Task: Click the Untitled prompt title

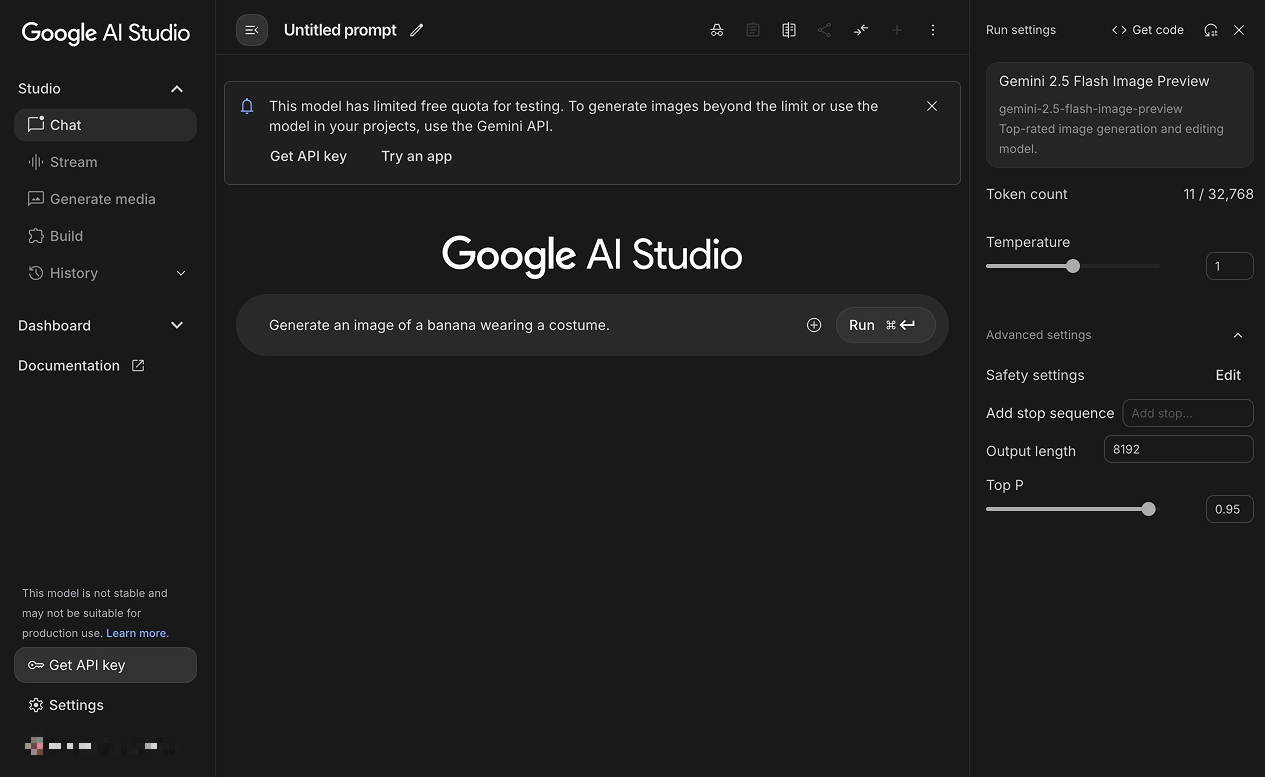Action: coord(340,30)
